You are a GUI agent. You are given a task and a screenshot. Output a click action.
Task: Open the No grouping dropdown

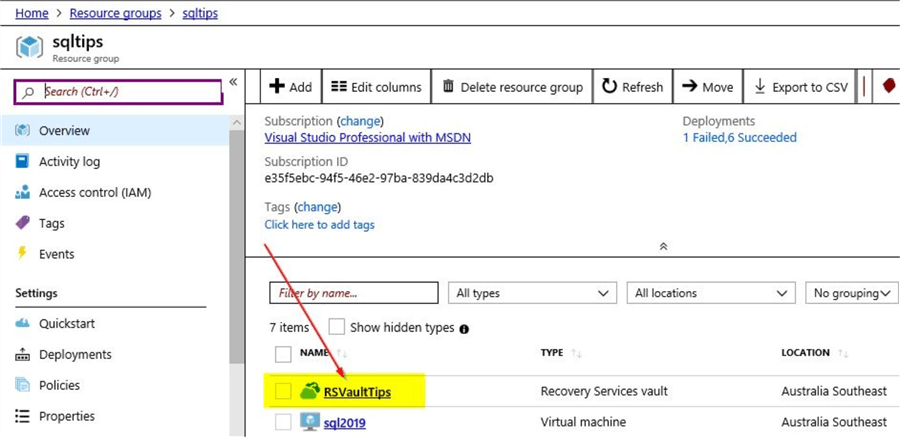(x=852, y=293)
